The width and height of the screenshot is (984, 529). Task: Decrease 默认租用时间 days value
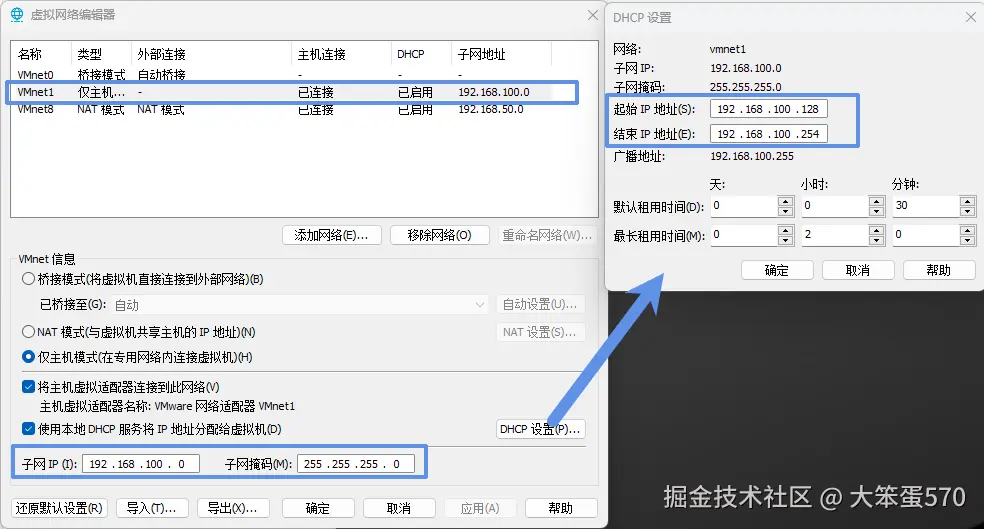785,211
